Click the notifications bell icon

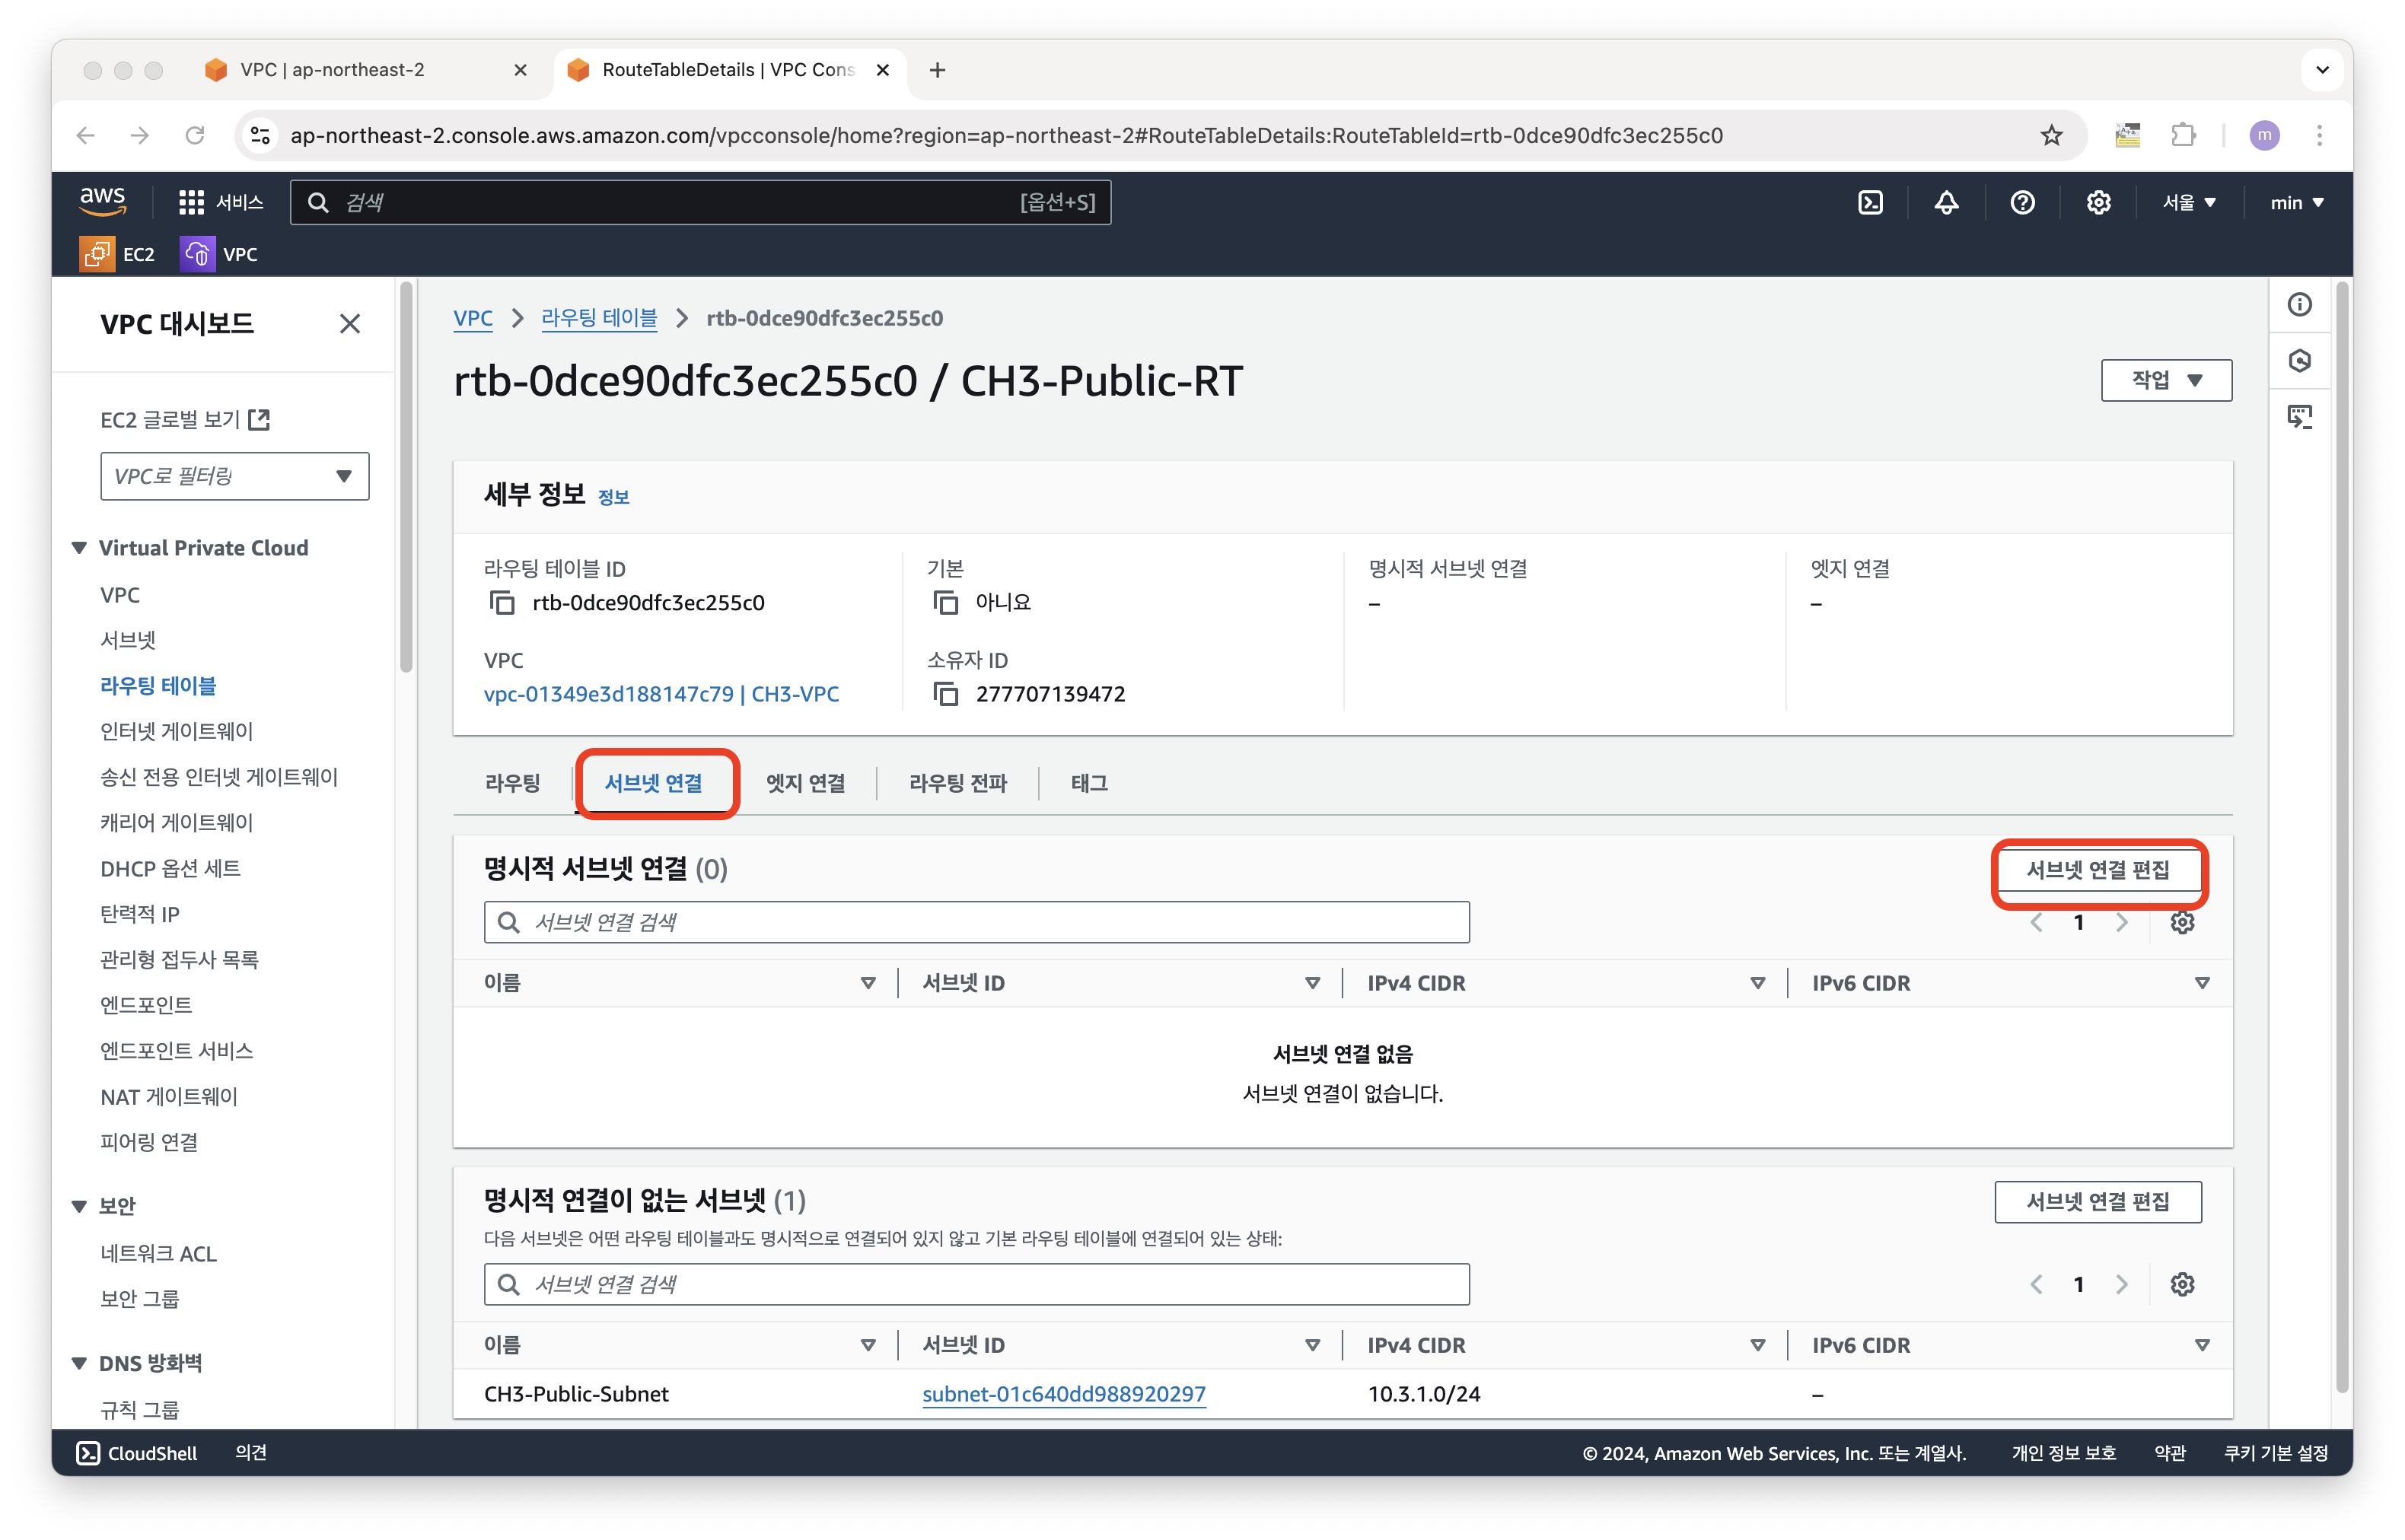[x=1946, y=203]
